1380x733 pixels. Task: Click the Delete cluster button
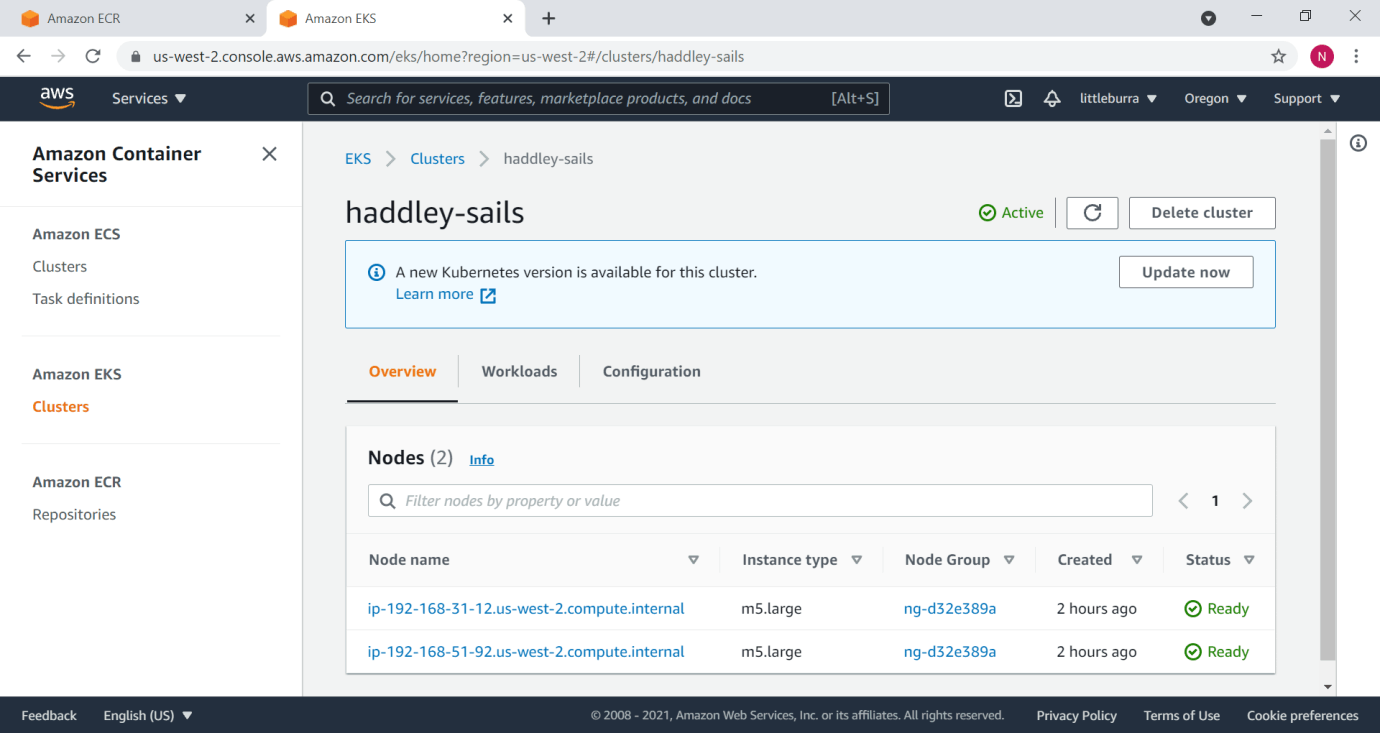pos(1201,213)
